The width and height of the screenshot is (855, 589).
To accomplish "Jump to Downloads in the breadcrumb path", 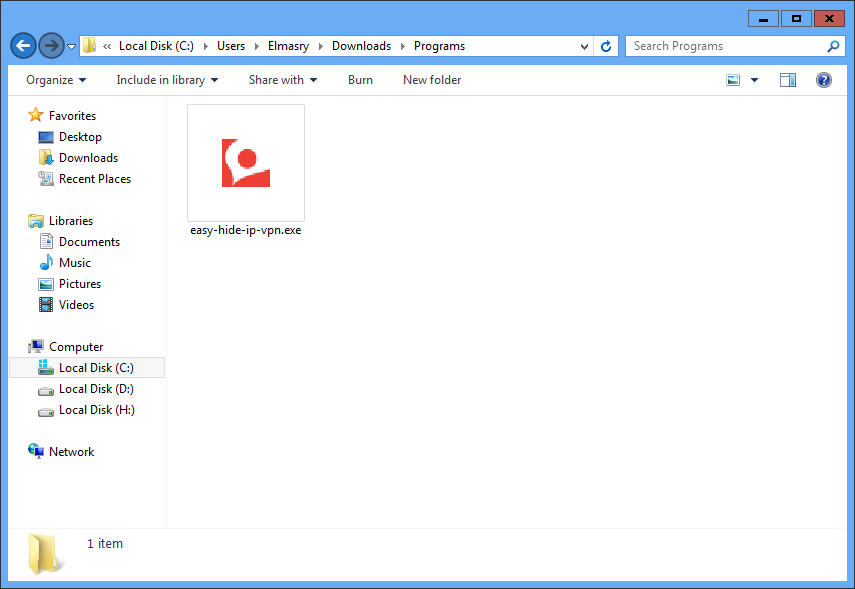I will (362, 46).
